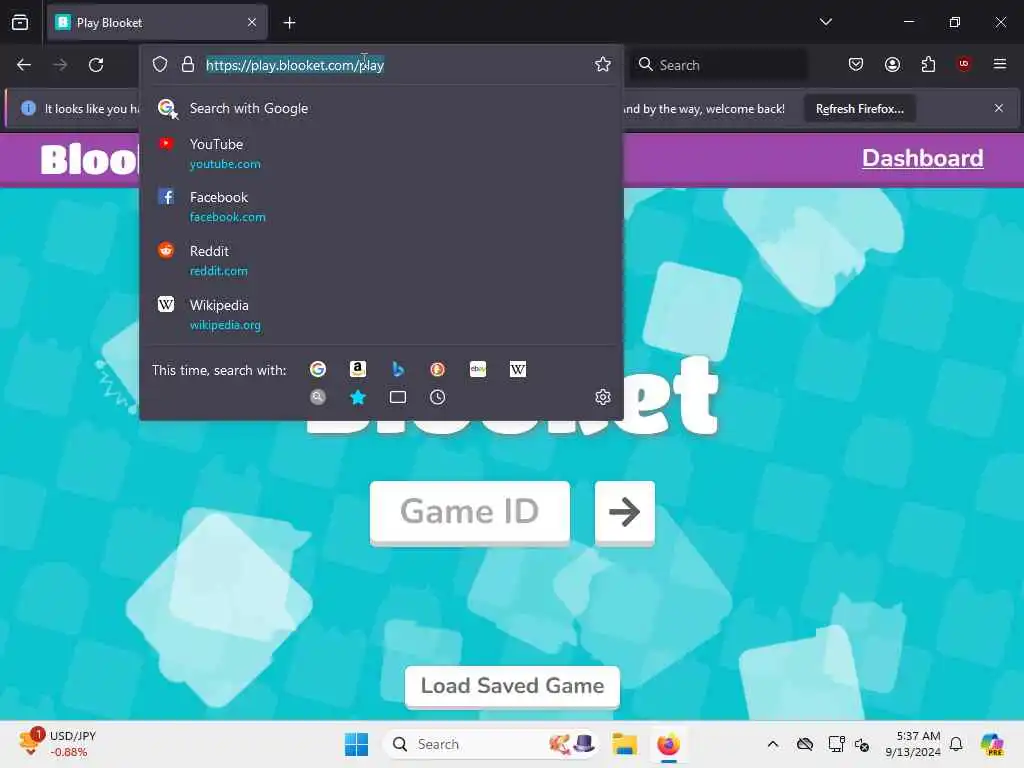Click Refresh Firefox button
The height and width of the screenshot is (768, 1024).
coord(859,109)
